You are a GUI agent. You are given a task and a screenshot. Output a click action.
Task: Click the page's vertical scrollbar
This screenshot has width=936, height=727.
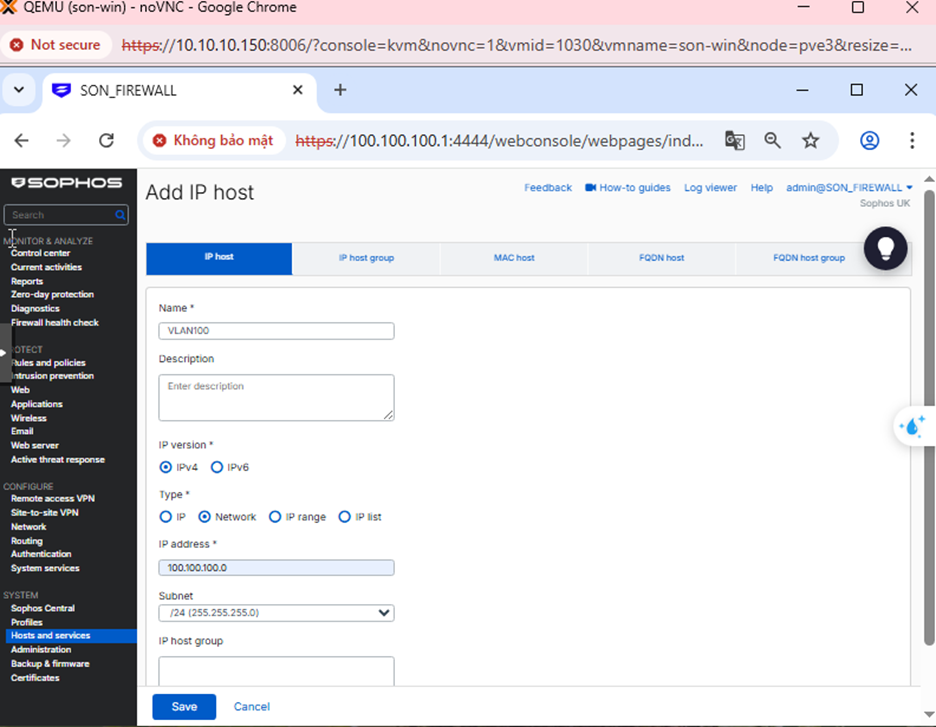pos(928,400)
